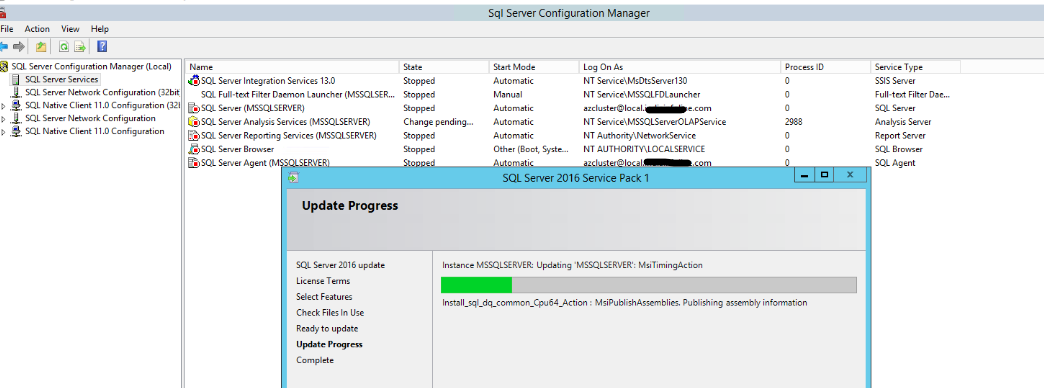This screenshot has width=1044, height=388.
Task: Click the SQL Server (MSSQLSERVER) service icon
Action: point(194,108)
